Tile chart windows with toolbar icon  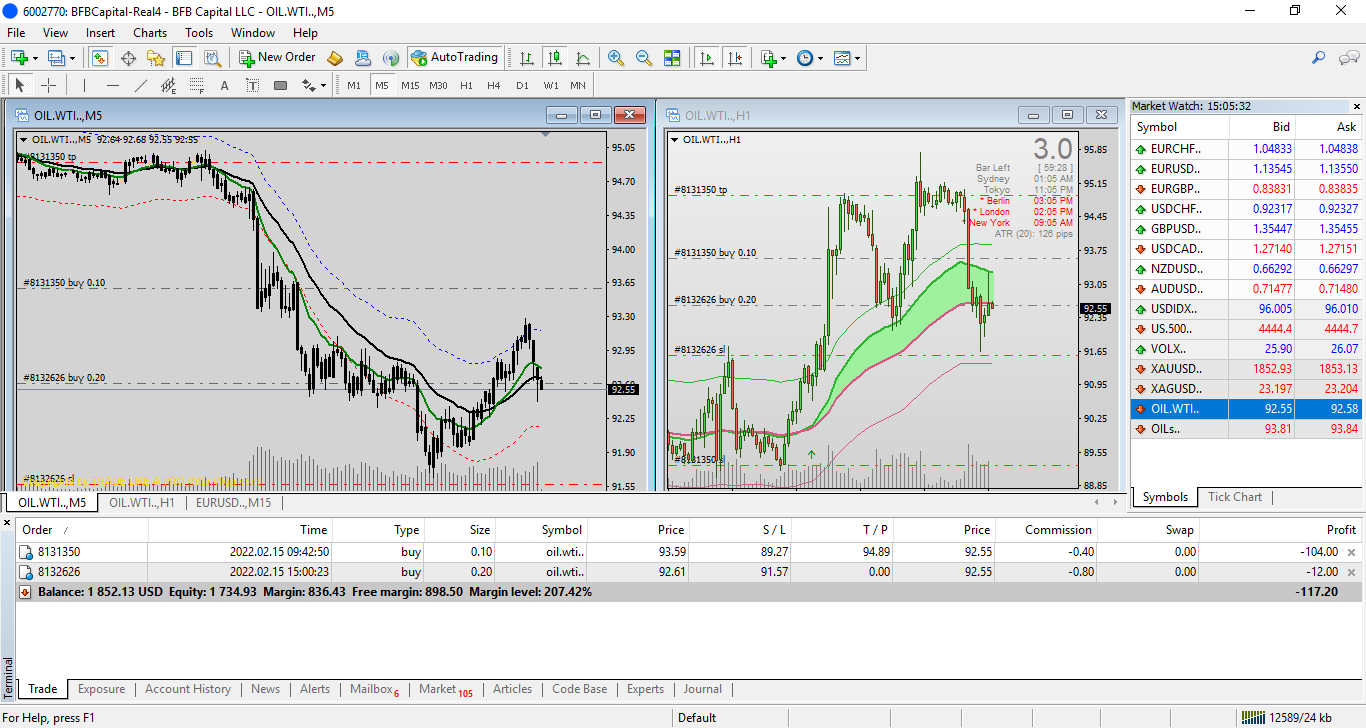tap(672, 58)
